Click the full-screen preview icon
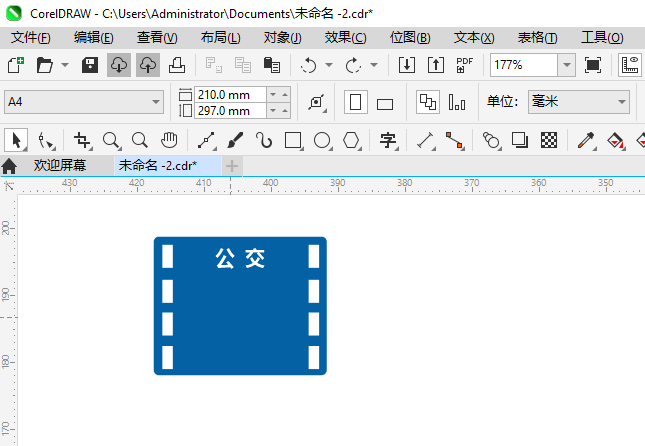The width and height of the screenshot is (645, 446). click(x=593, y=65)
